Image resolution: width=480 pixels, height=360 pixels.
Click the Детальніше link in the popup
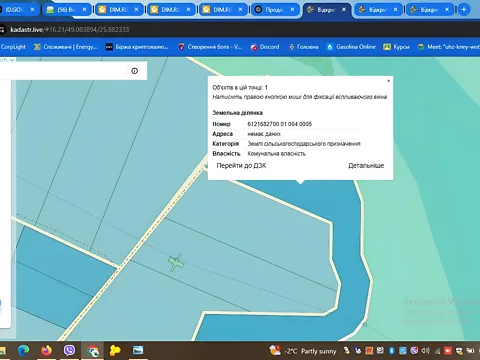pyautogui.click(x=366, y=166)
